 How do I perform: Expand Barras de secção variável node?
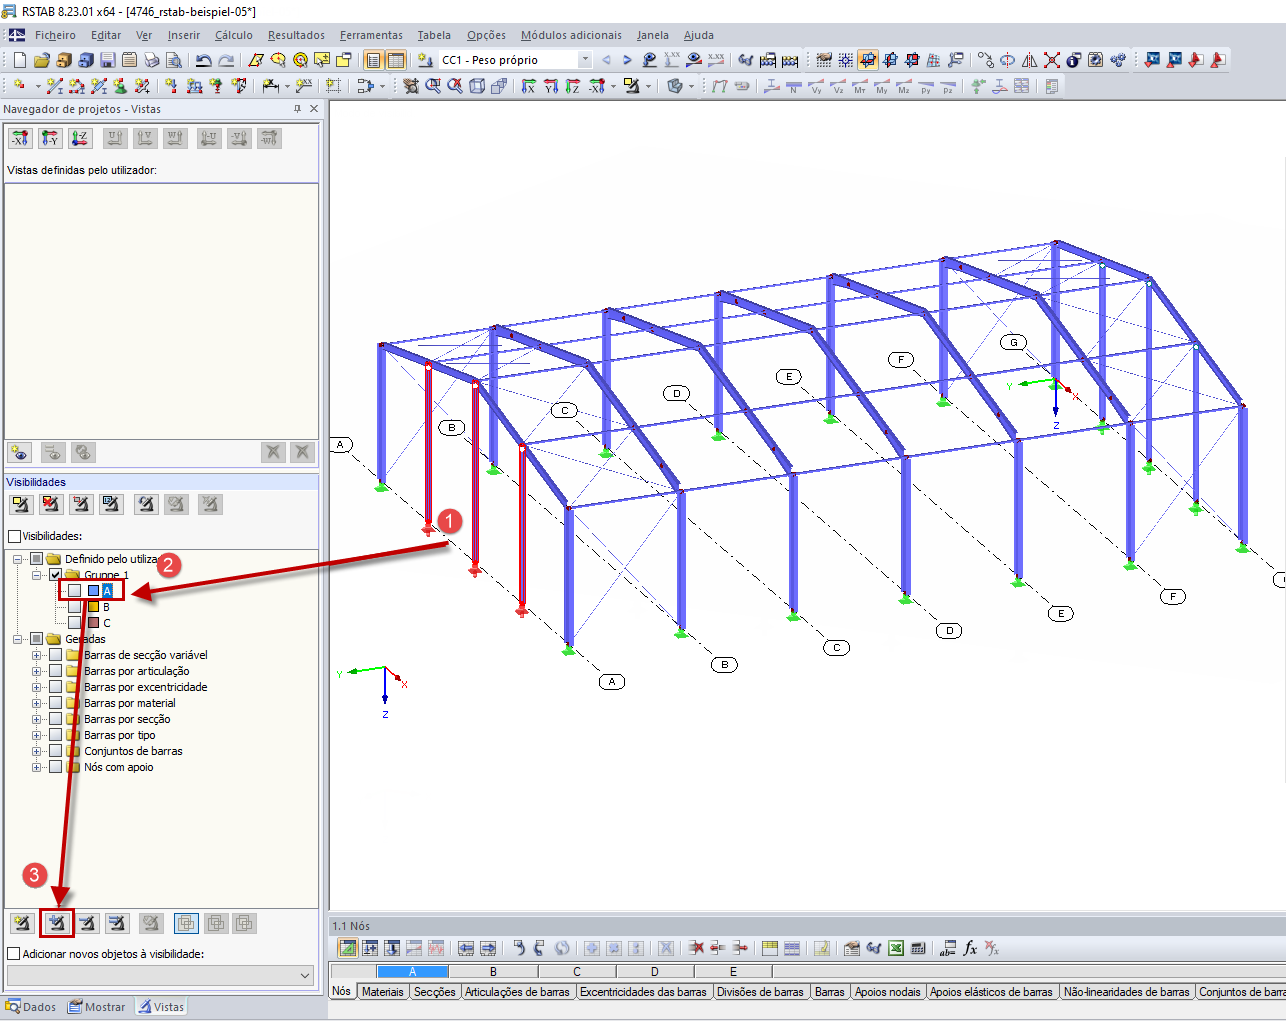[36, 655]
